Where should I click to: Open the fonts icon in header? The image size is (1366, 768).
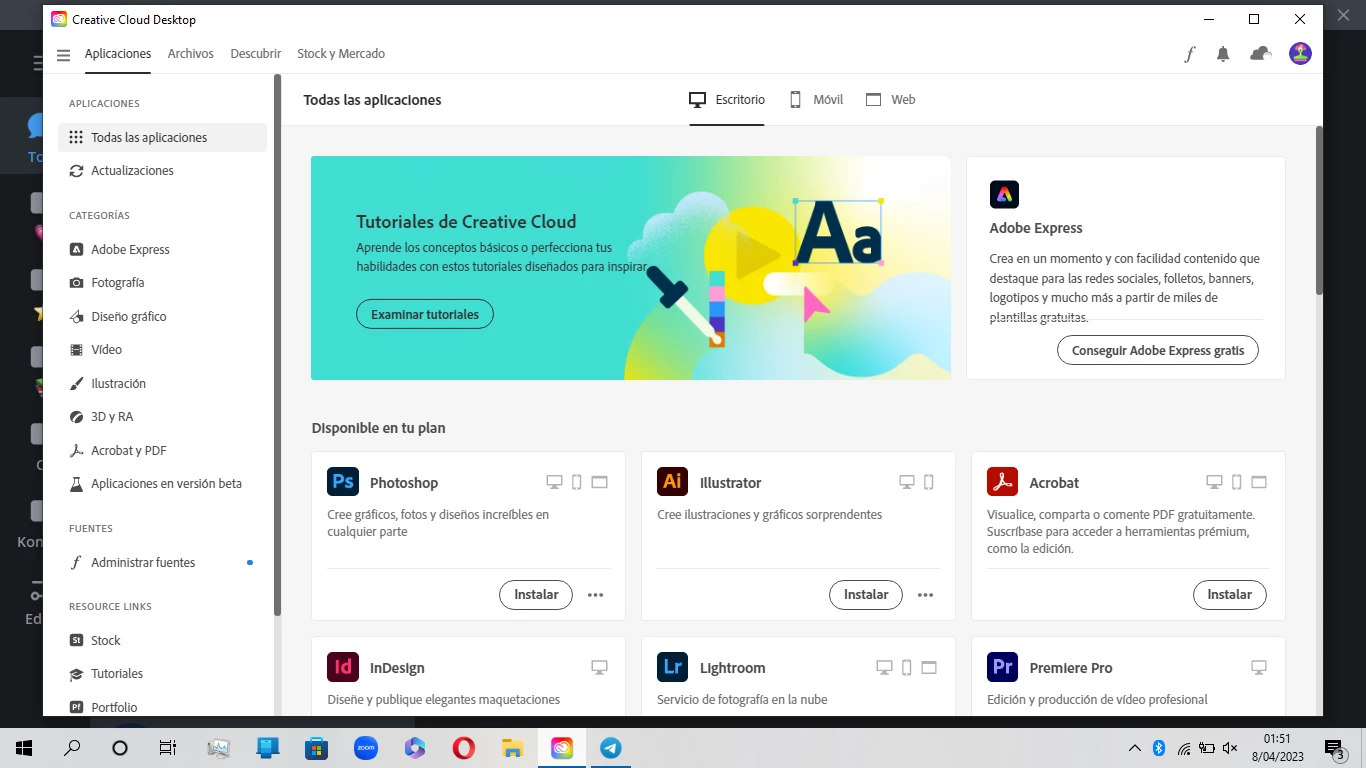tap(1190, 54)
